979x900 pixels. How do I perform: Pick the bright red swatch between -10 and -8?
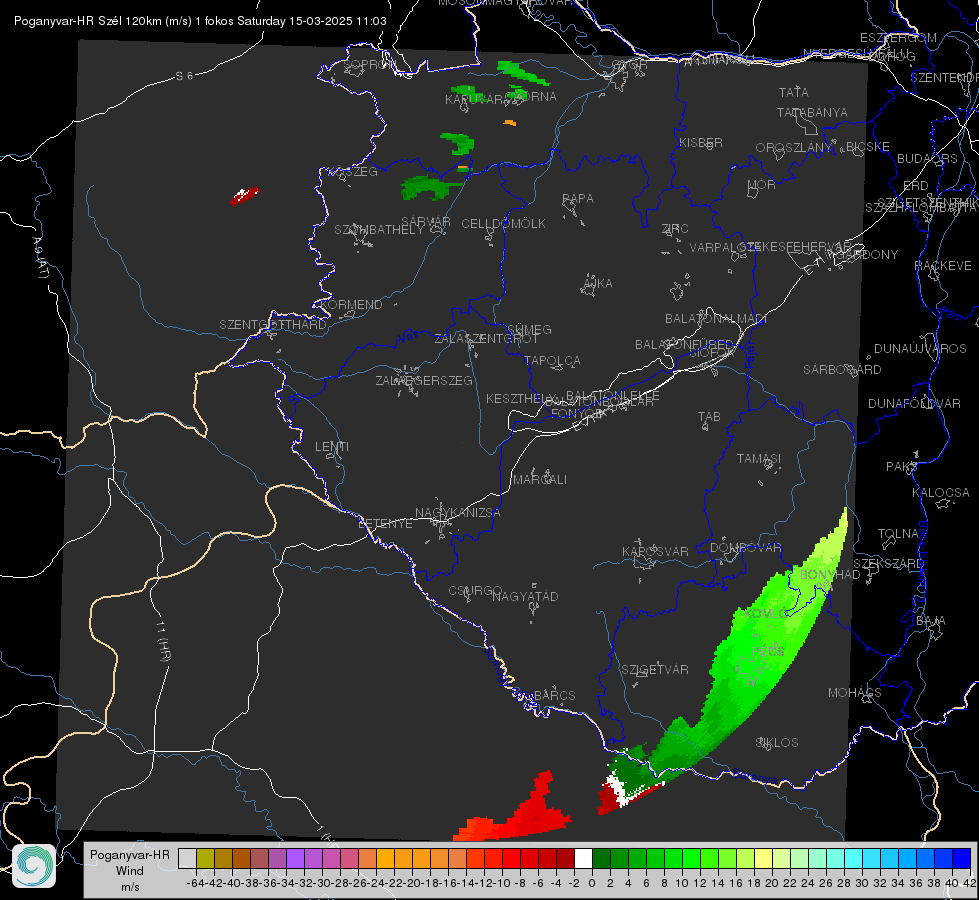[x=511, y=858]
